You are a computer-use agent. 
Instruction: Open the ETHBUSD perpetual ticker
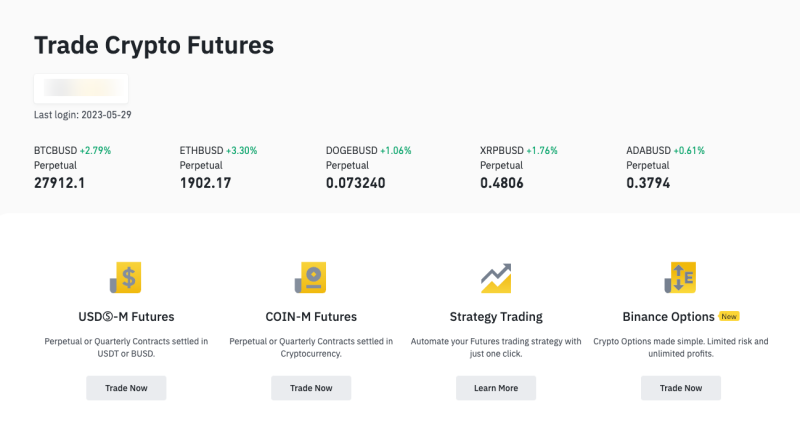218,167
